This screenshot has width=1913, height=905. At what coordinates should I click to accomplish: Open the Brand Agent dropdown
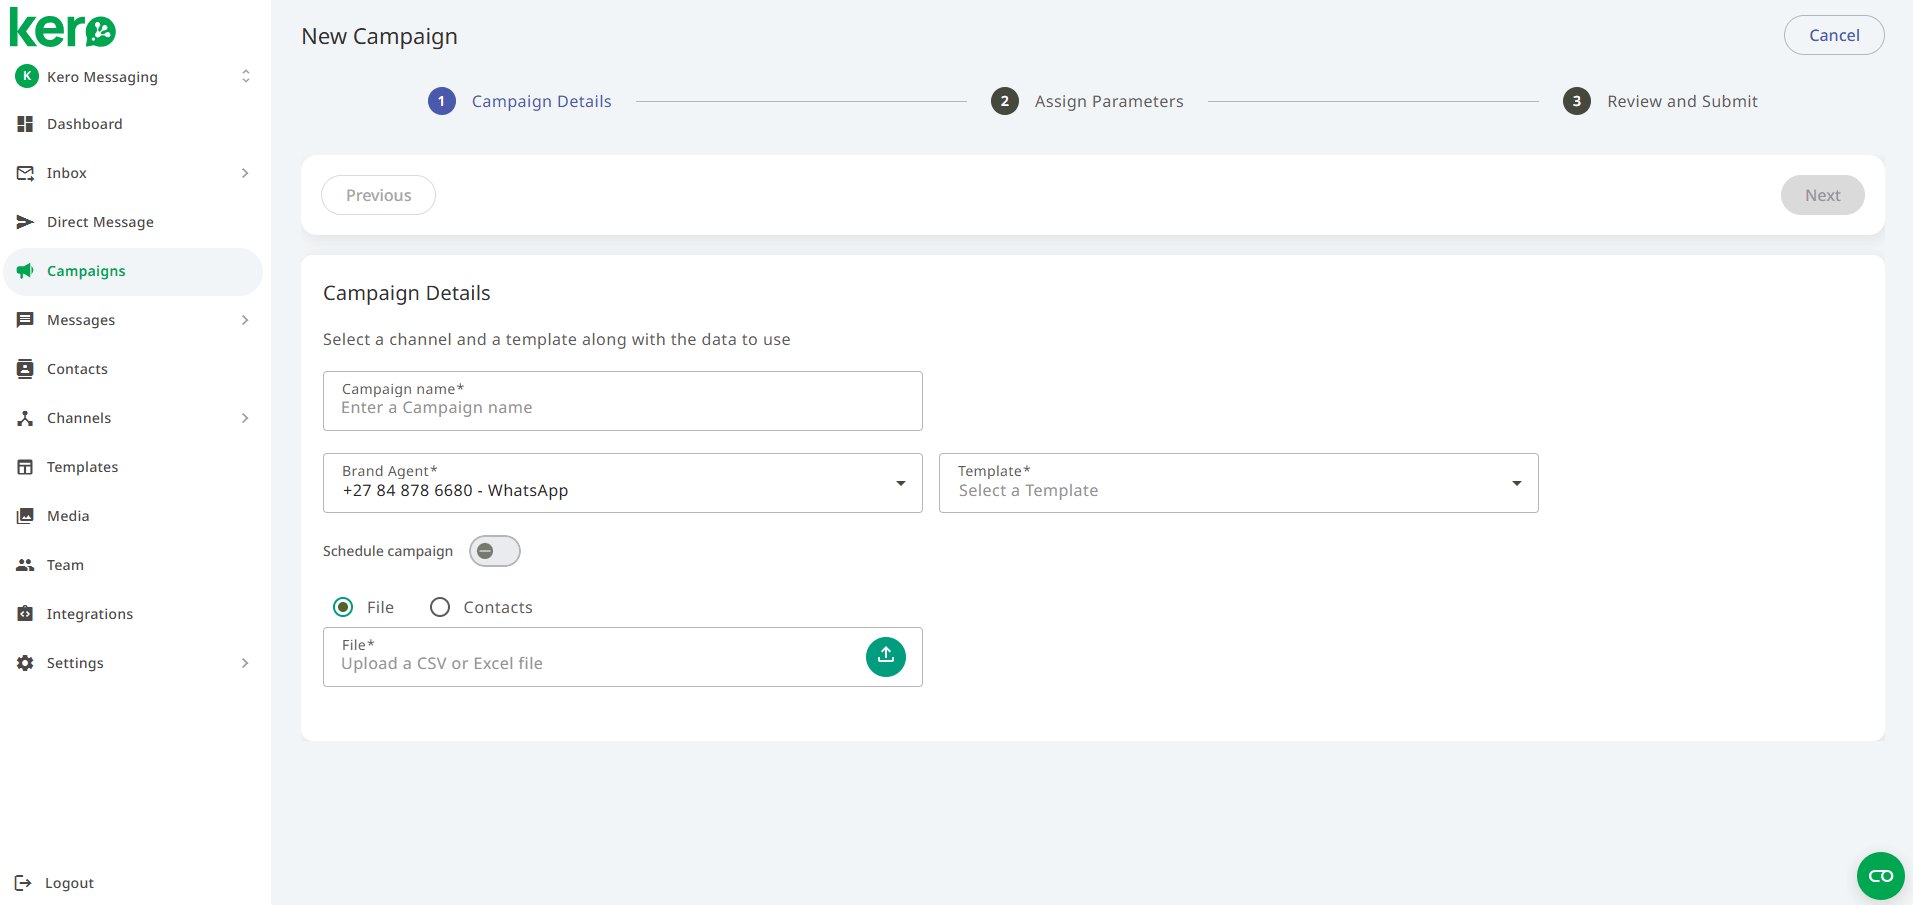pos(623,483)
